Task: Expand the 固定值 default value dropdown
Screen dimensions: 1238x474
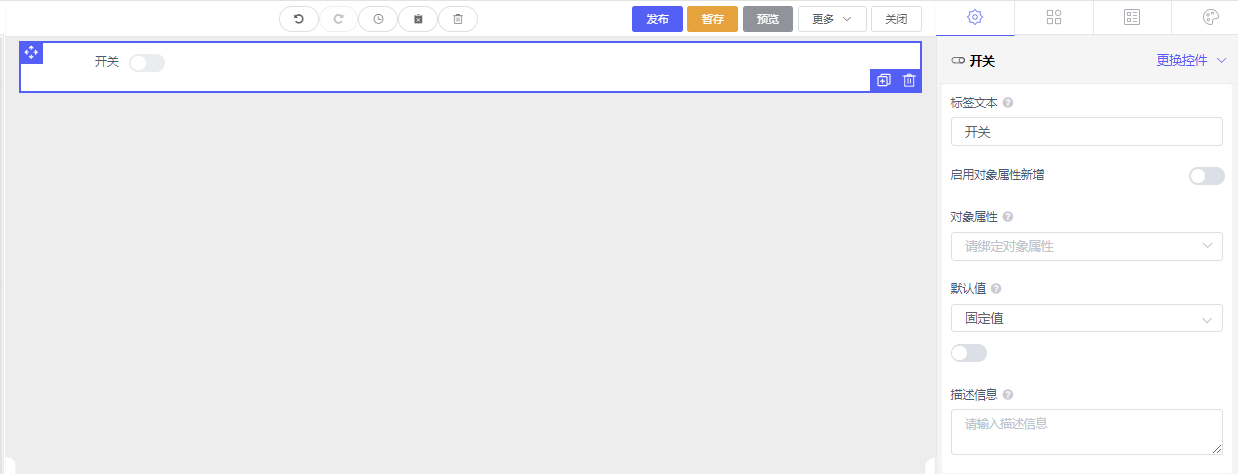Action: (x=1086, y=318)
